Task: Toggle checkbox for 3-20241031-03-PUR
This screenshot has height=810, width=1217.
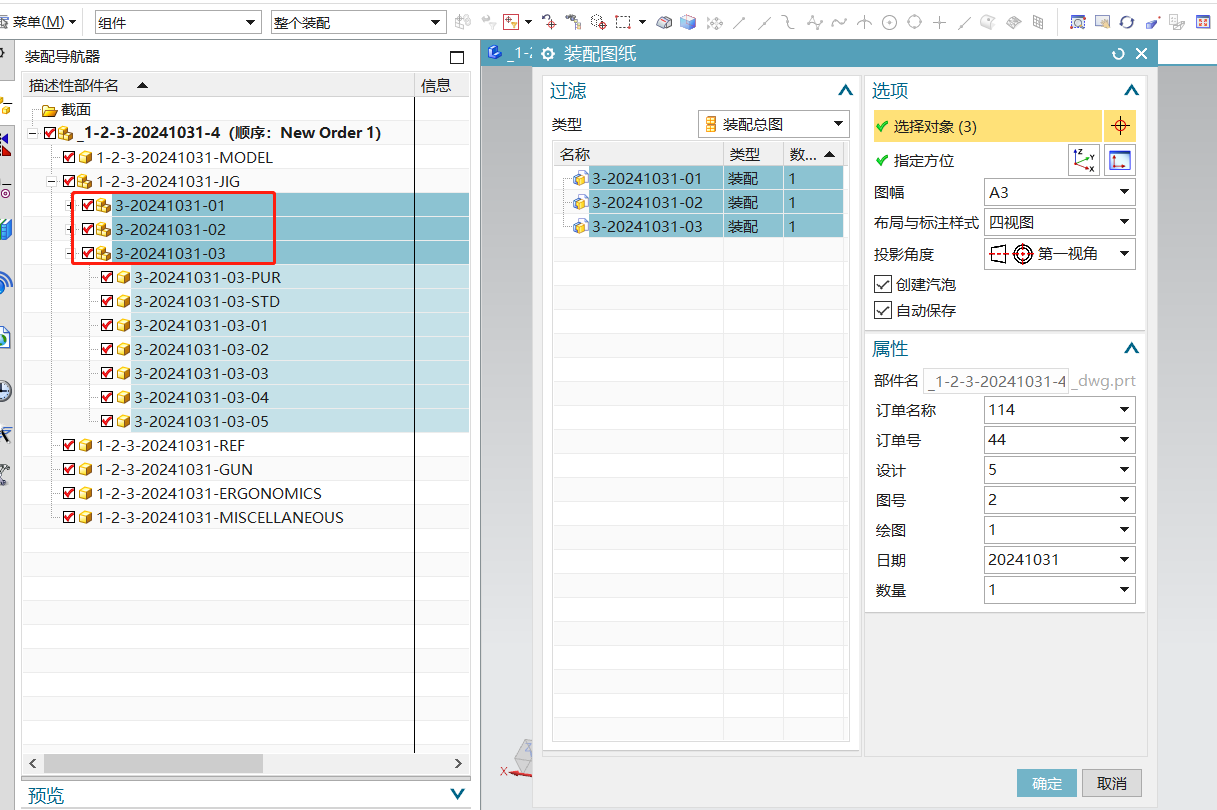Action: (x=107, y=277)
